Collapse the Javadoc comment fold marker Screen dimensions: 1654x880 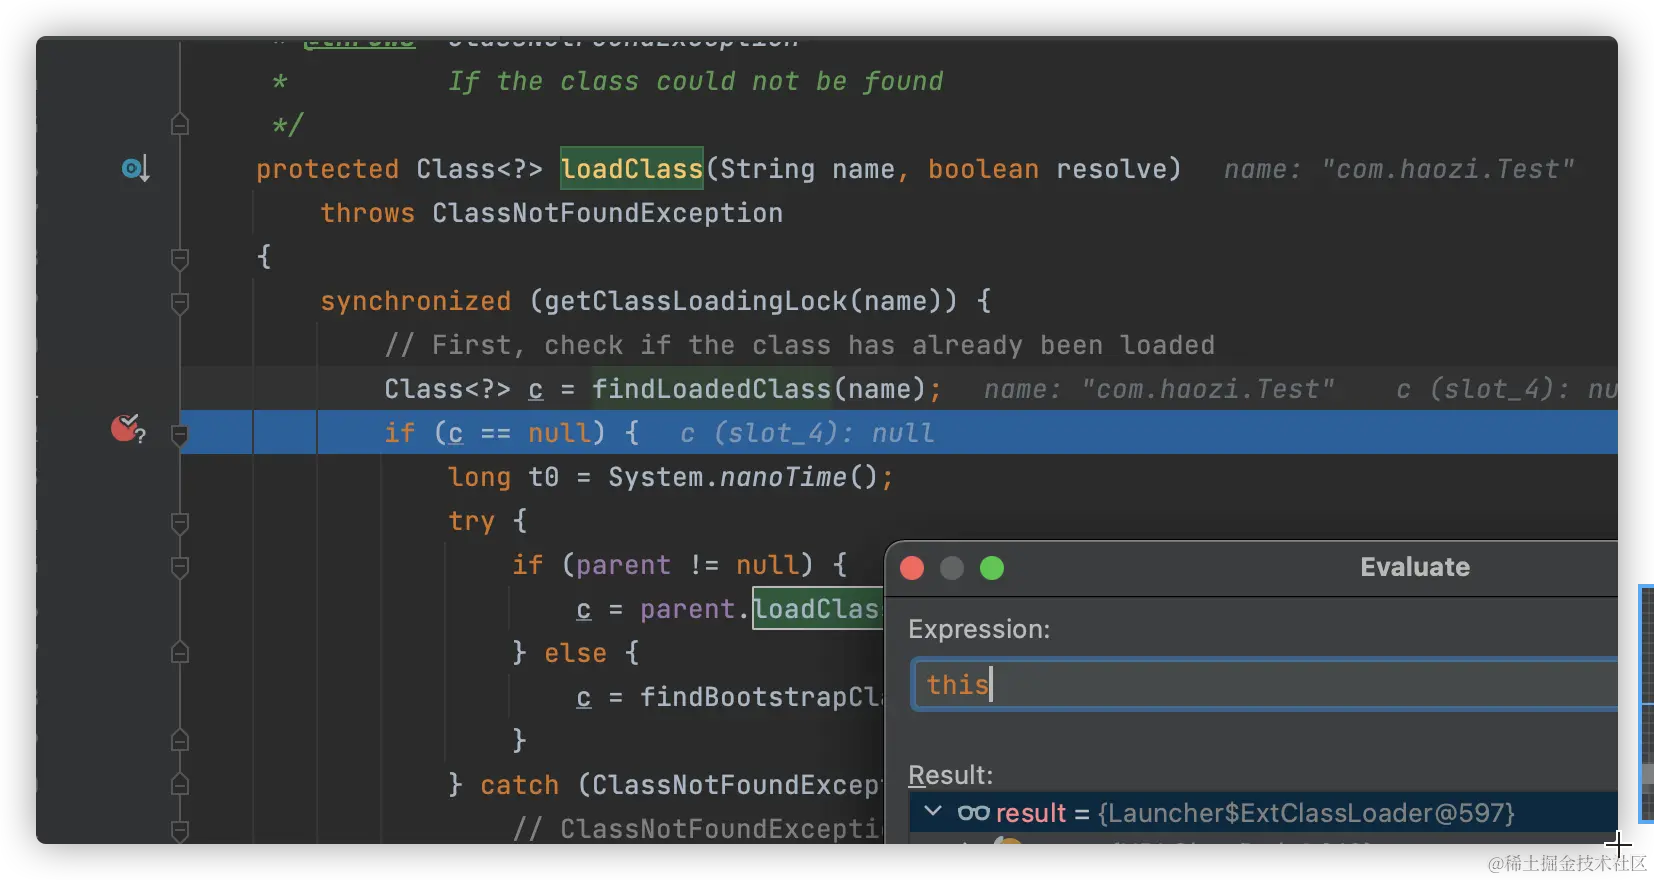[x=180, y=125]
